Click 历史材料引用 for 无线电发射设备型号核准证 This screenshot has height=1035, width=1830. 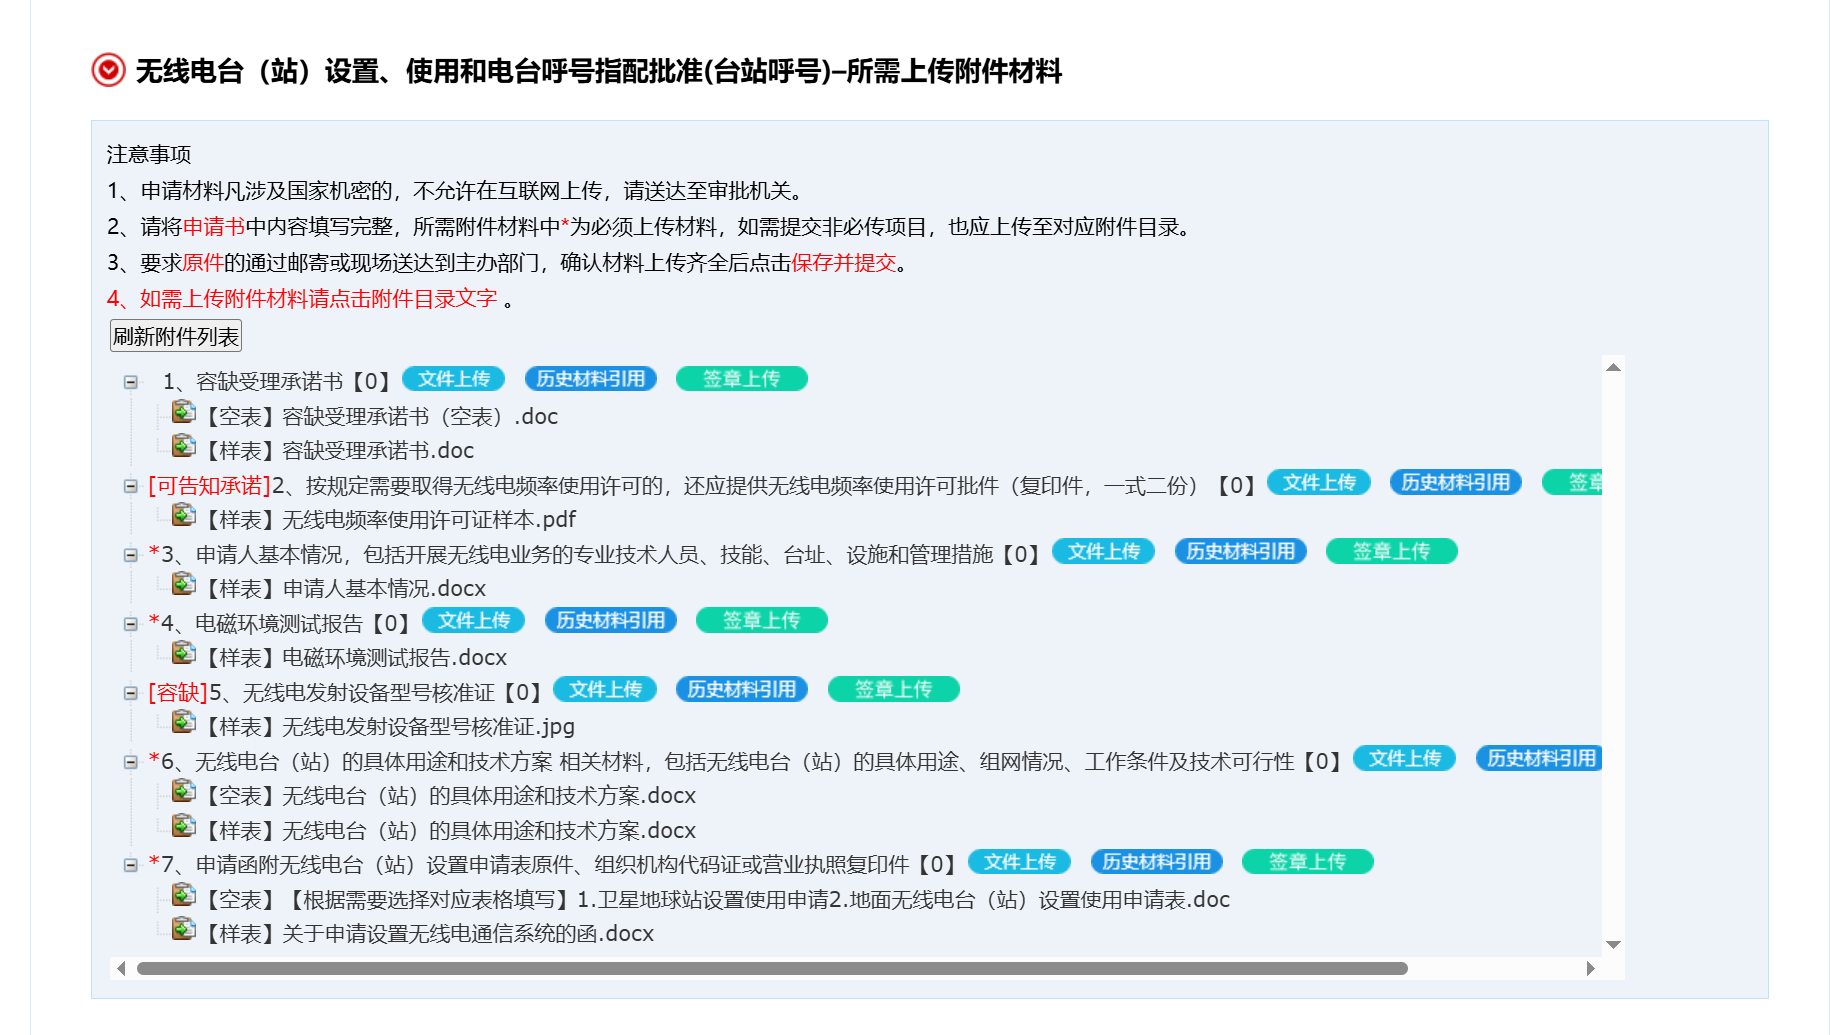point(742,690)
